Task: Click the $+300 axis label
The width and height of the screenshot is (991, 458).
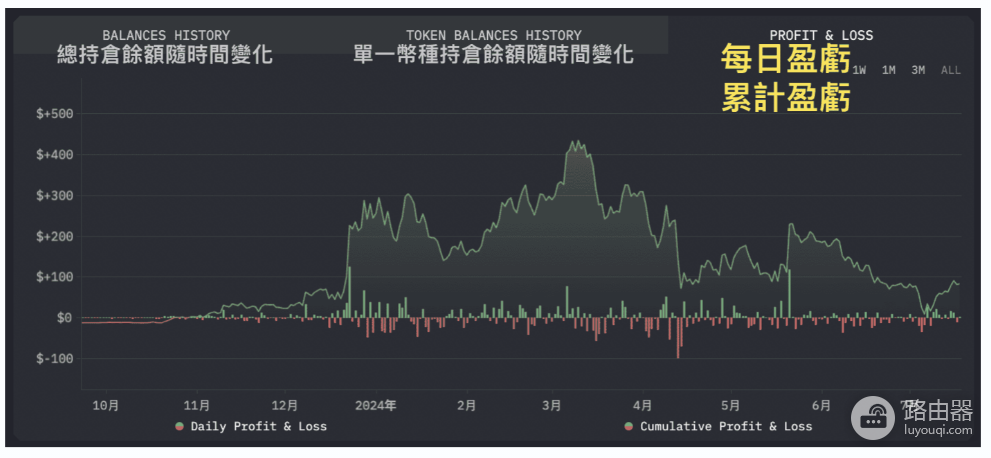Action: (x=56, y=196)
